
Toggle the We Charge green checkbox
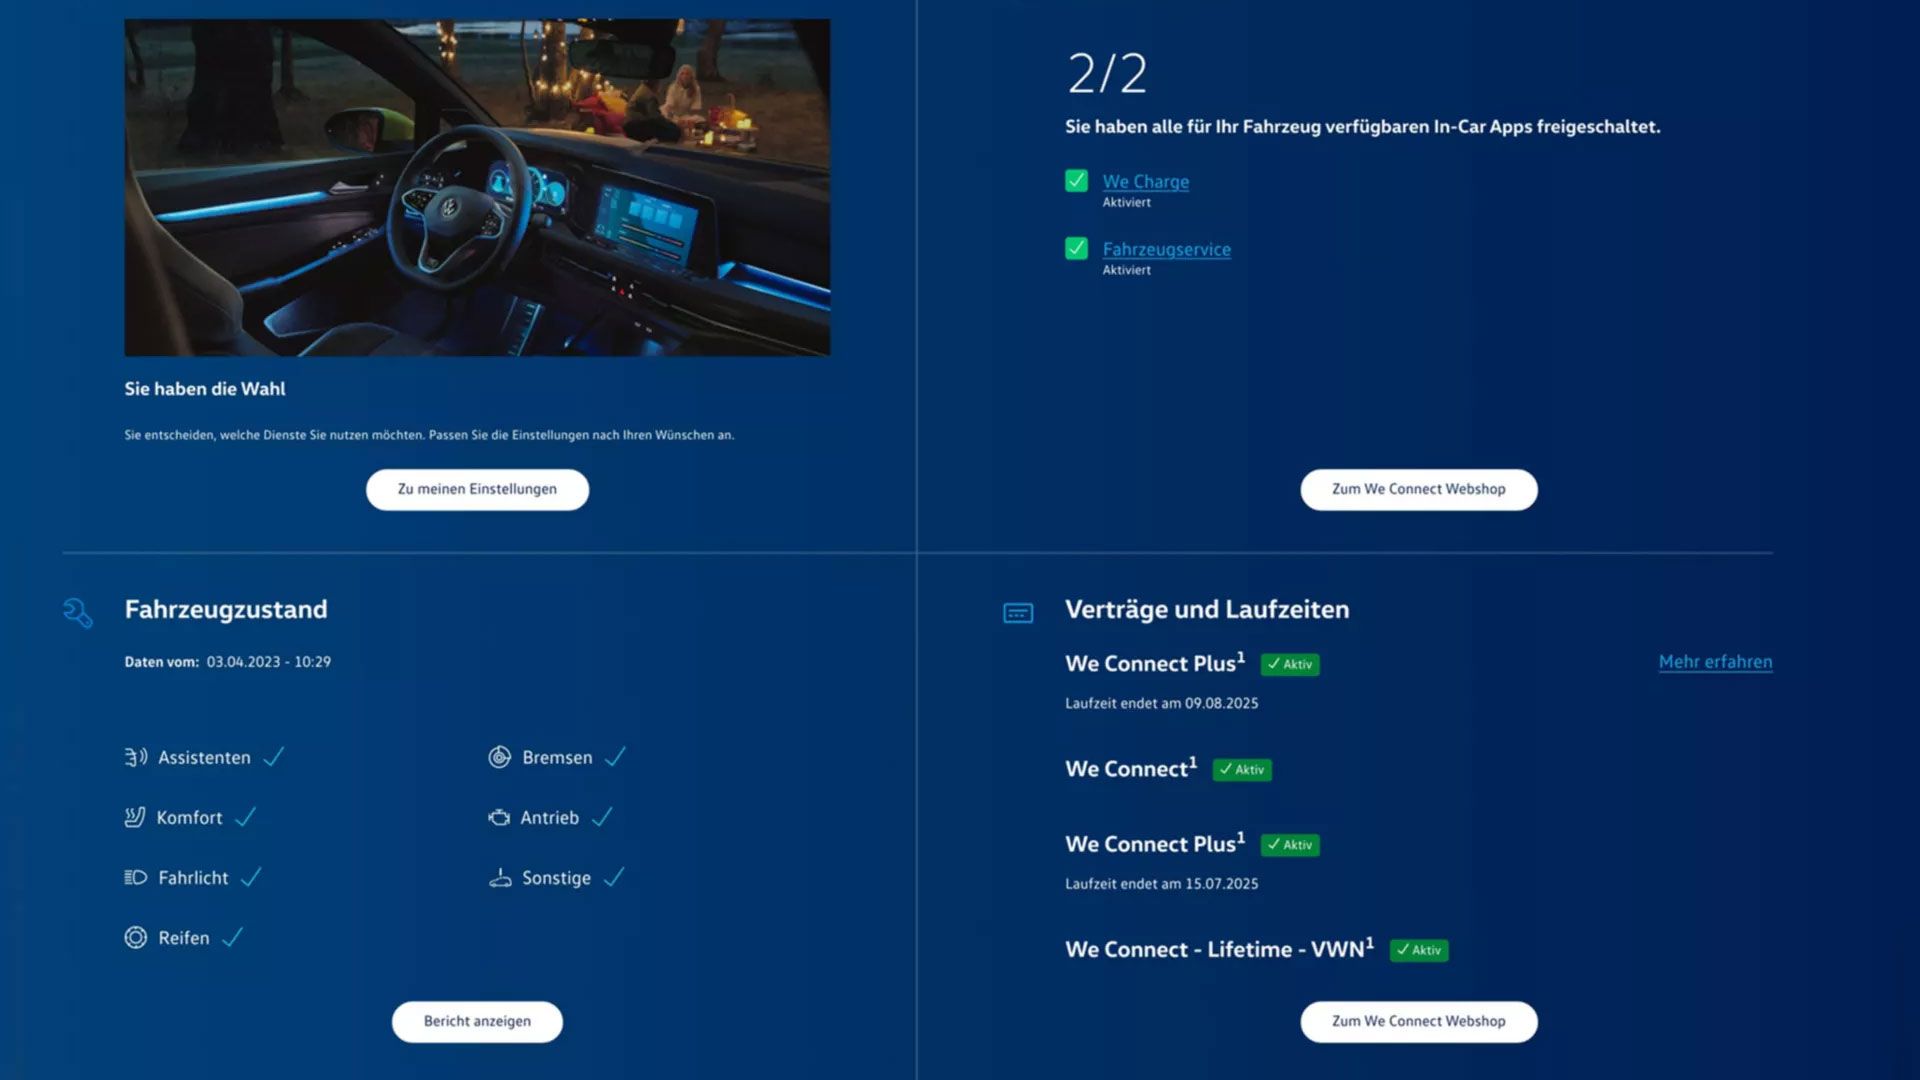pos(1077,180)
